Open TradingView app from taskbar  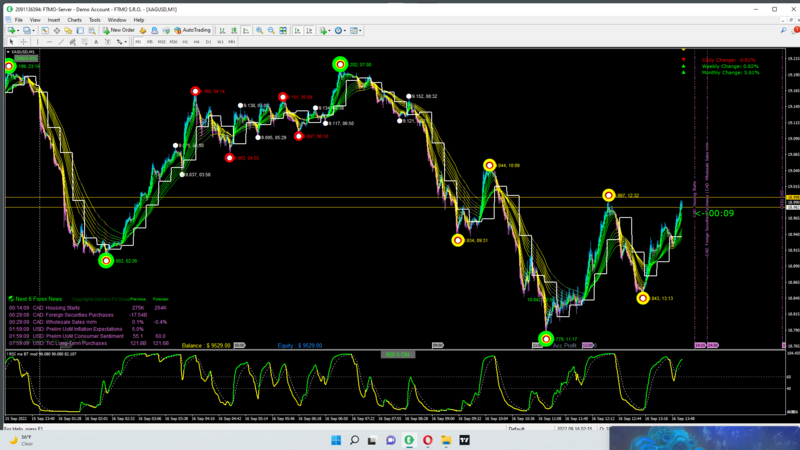click(x=464, y=440)
